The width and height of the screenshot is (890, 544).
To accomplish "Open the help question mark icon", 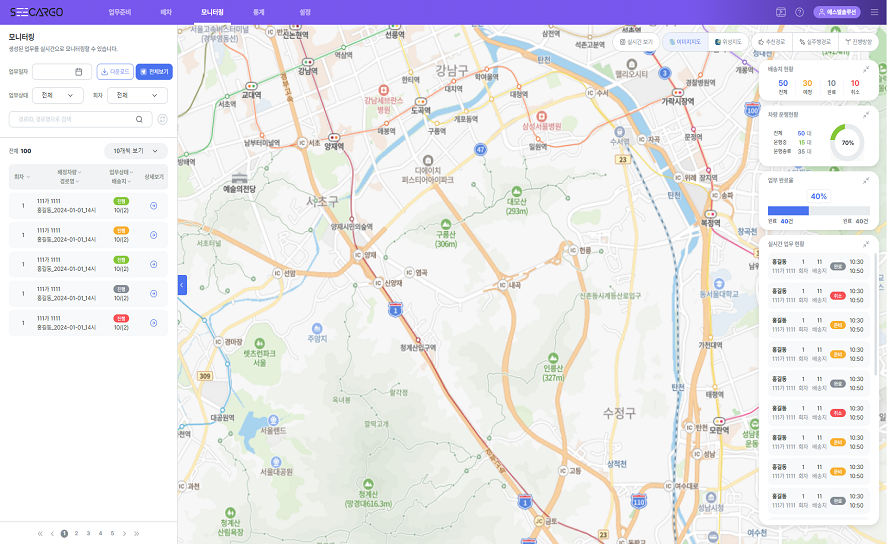I will tap(799, 12).
